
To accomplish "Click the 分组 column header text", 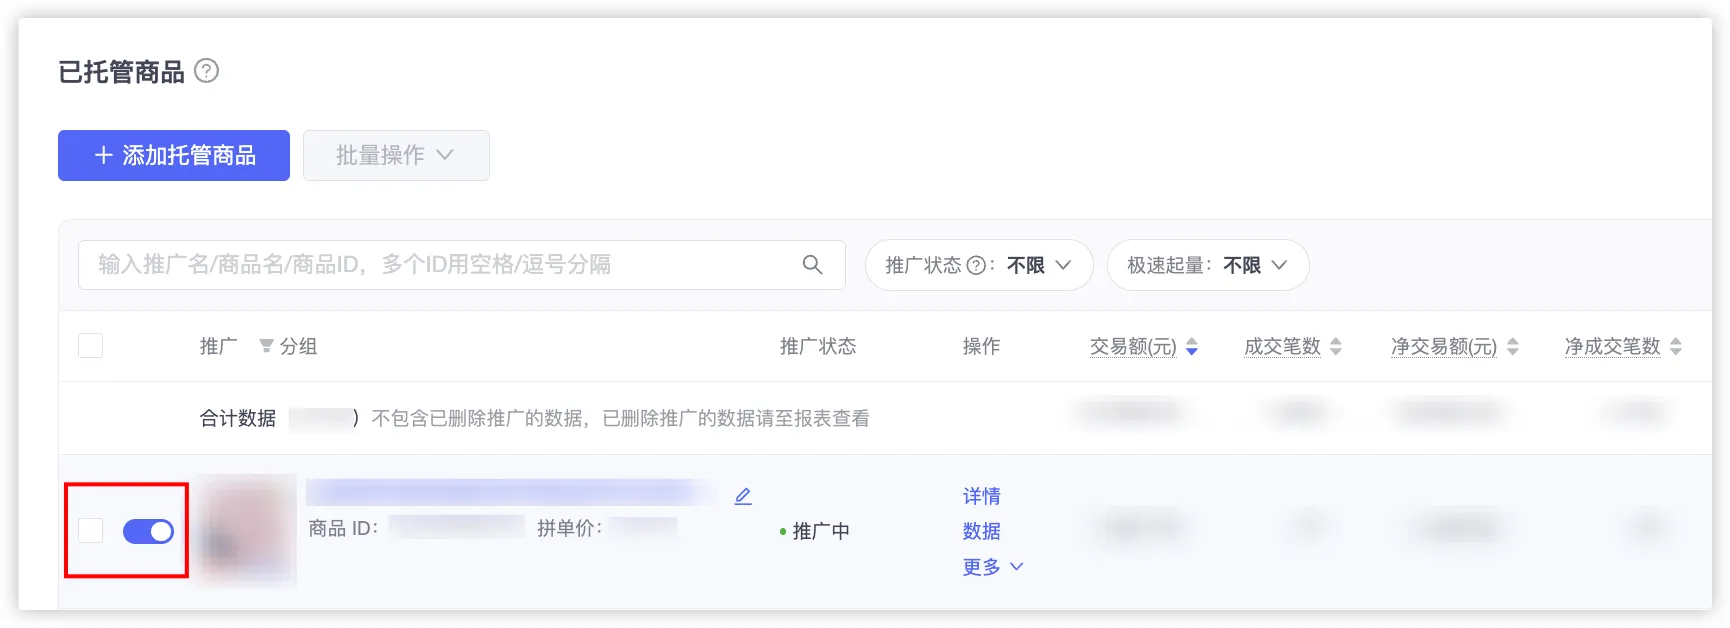I will [x=299, y=346].
